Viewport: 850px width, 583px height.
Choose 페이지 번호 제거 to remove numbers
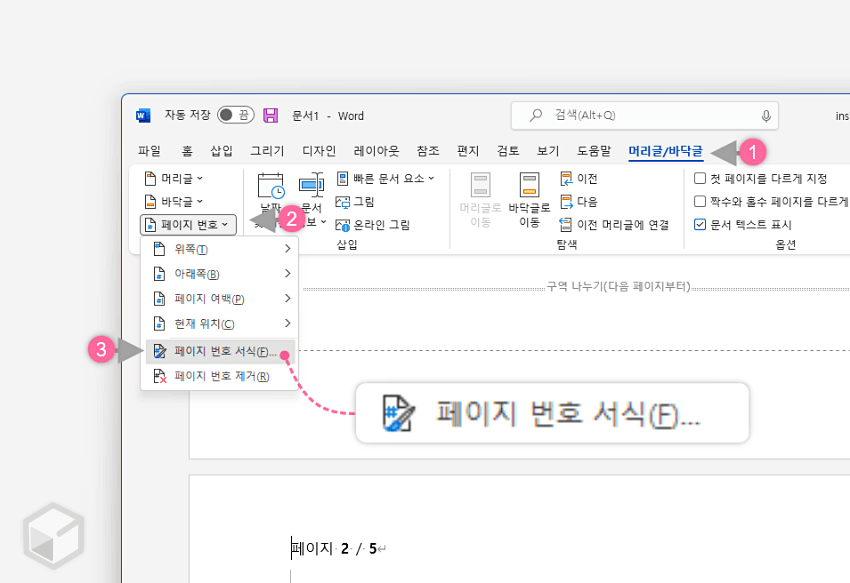pyautogui.click(x=217, y=374)
